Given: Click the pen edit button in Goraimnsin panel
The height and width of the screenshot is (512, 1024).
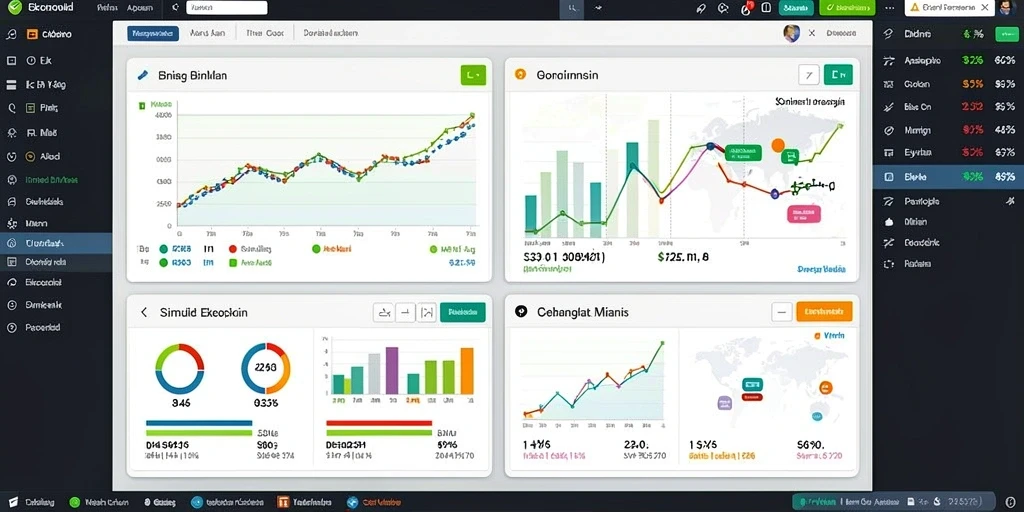Looking at the screenshot, I should pyautogui.click(x=809, y=75).
